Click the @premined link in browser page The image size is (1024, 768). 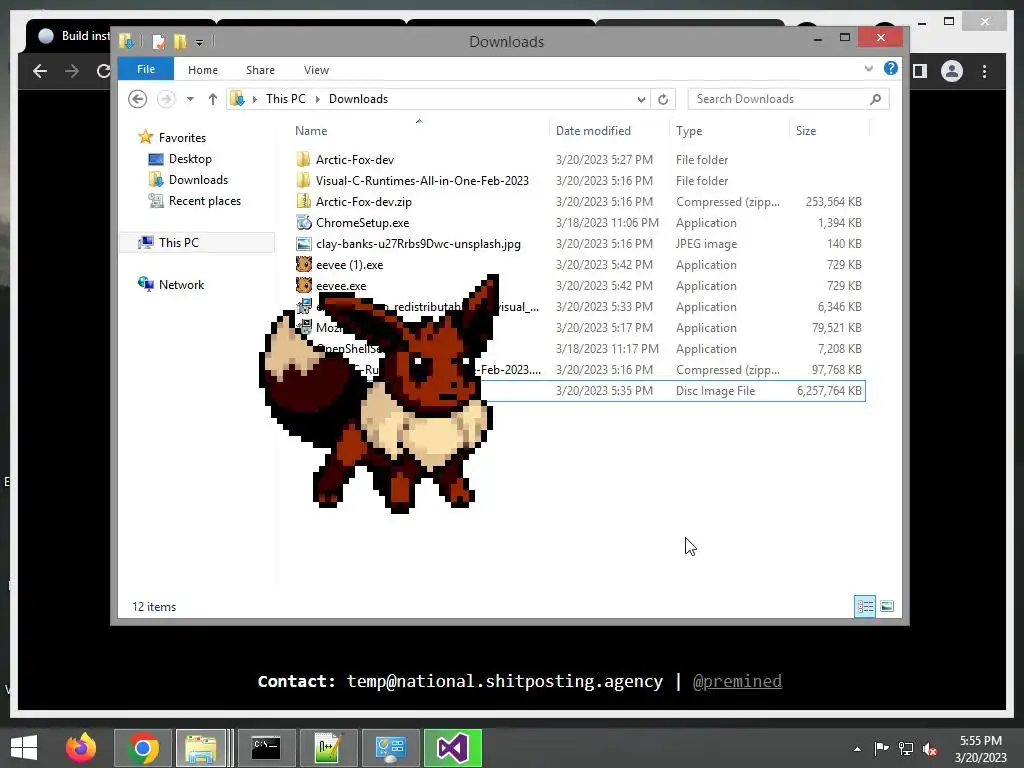click(x=737, y=681)
